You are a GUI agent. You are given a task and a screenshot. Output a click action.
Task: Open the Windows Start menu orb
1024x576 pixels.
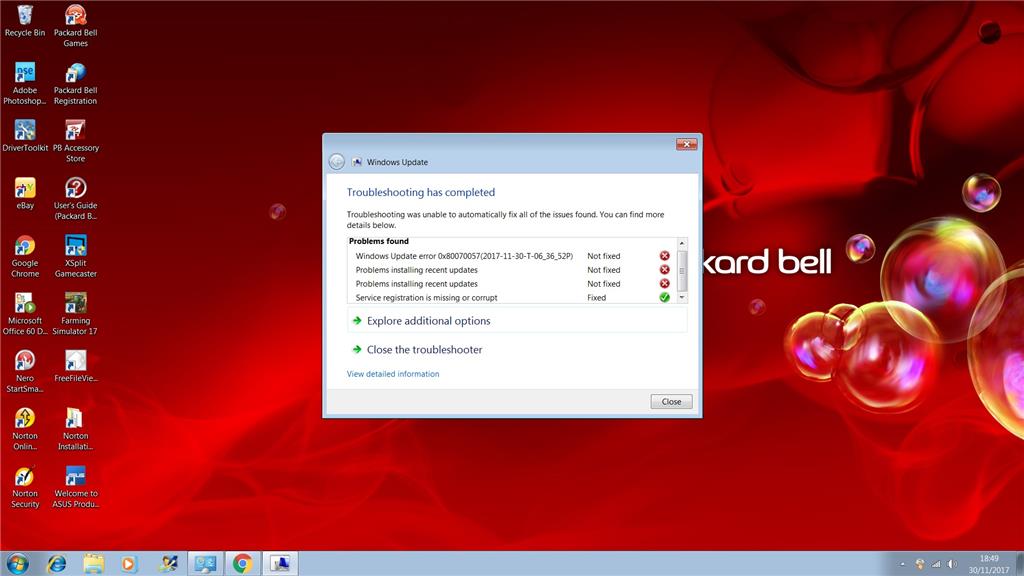click(18, 563)
